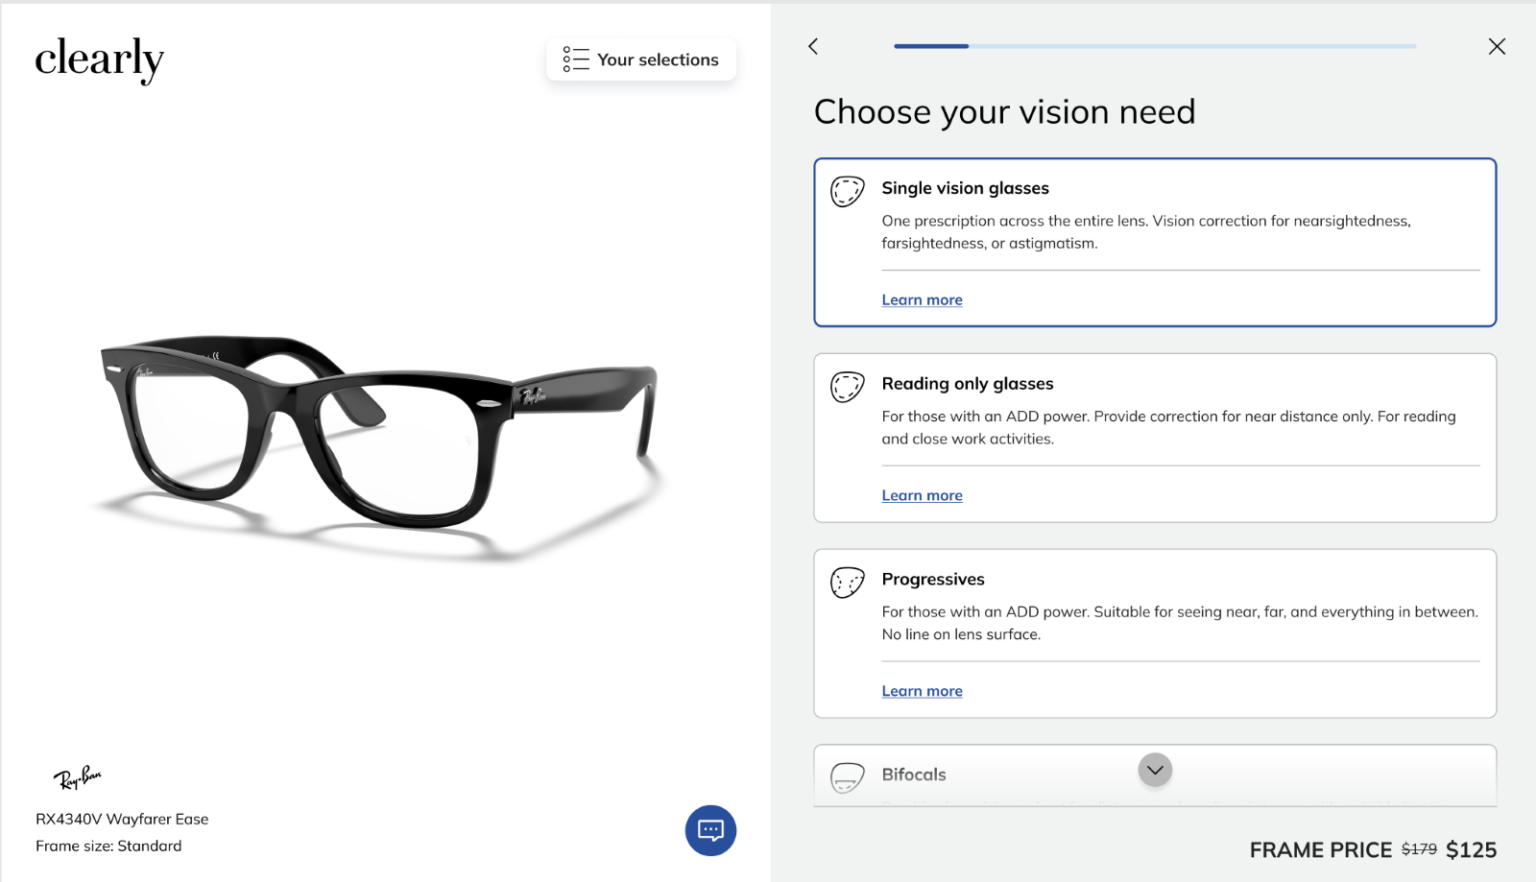This screenshot has width=1536, height=882.
Task: Click the lens icon beside Bifocals
Action: coord(847,776)
